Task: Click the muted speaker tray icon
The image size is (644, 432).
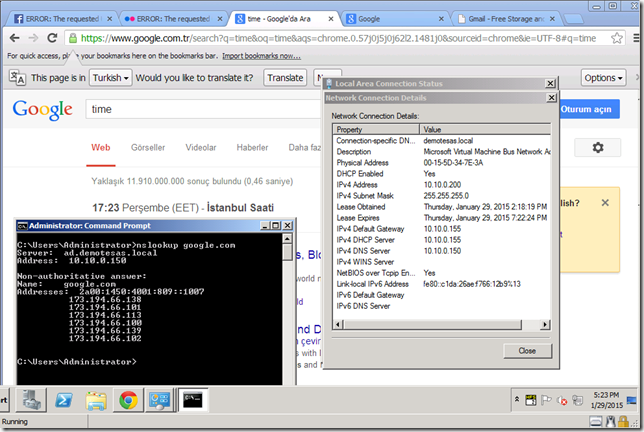Action: tap(561, 400)
